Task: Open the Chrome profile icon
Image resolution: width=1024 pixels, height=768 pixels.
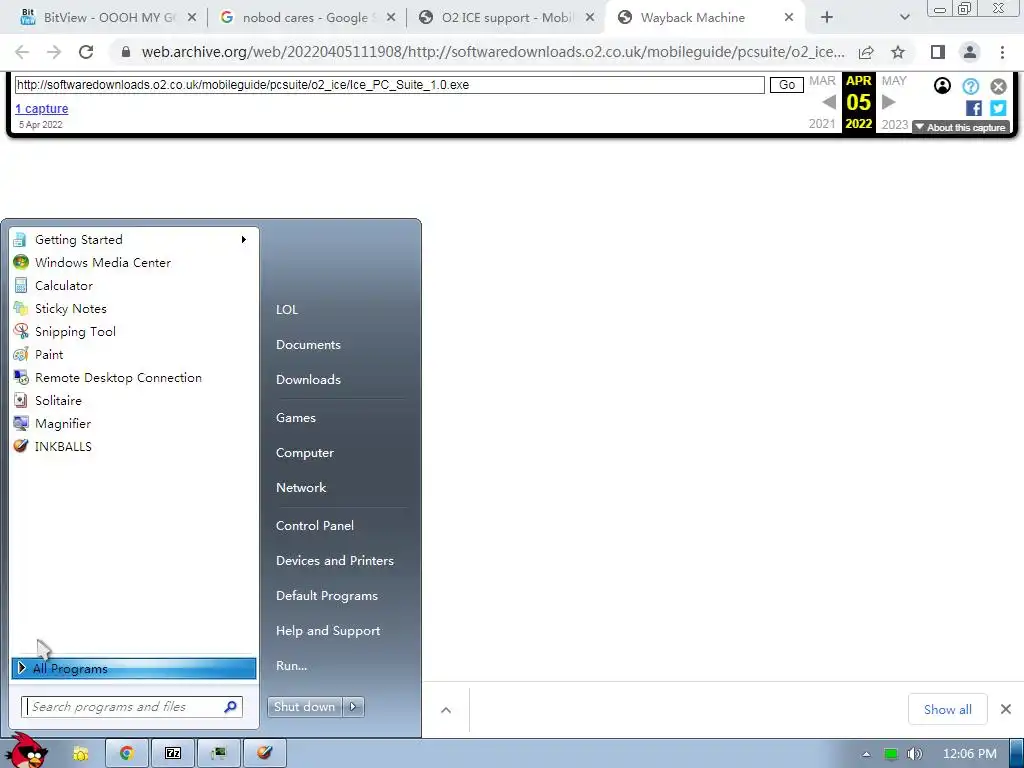Action: pos(970,52)
